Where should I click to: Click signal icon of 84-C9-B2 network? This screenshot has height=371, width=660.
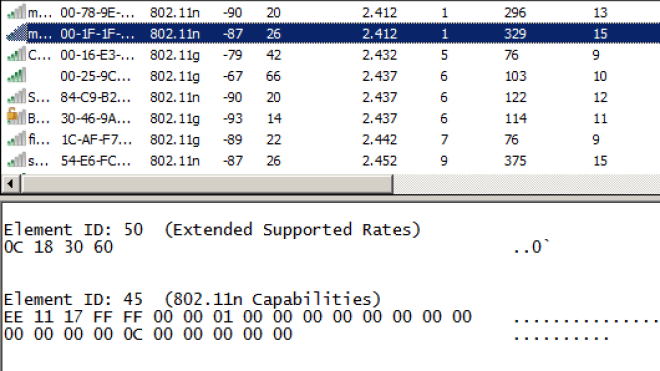(16, 97)
